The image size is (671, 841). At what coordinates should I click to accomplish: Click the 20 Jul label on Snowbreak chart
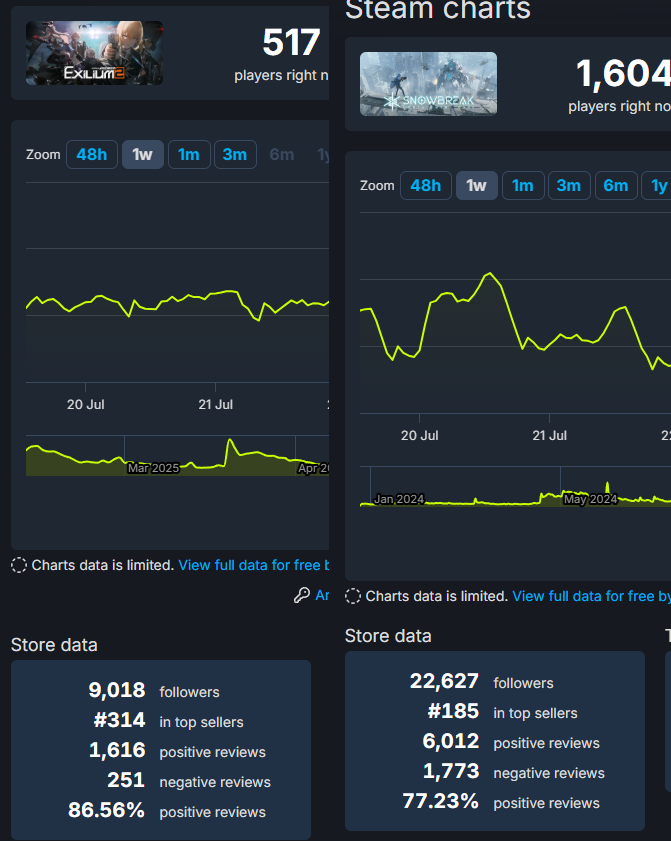click(419, 436)
